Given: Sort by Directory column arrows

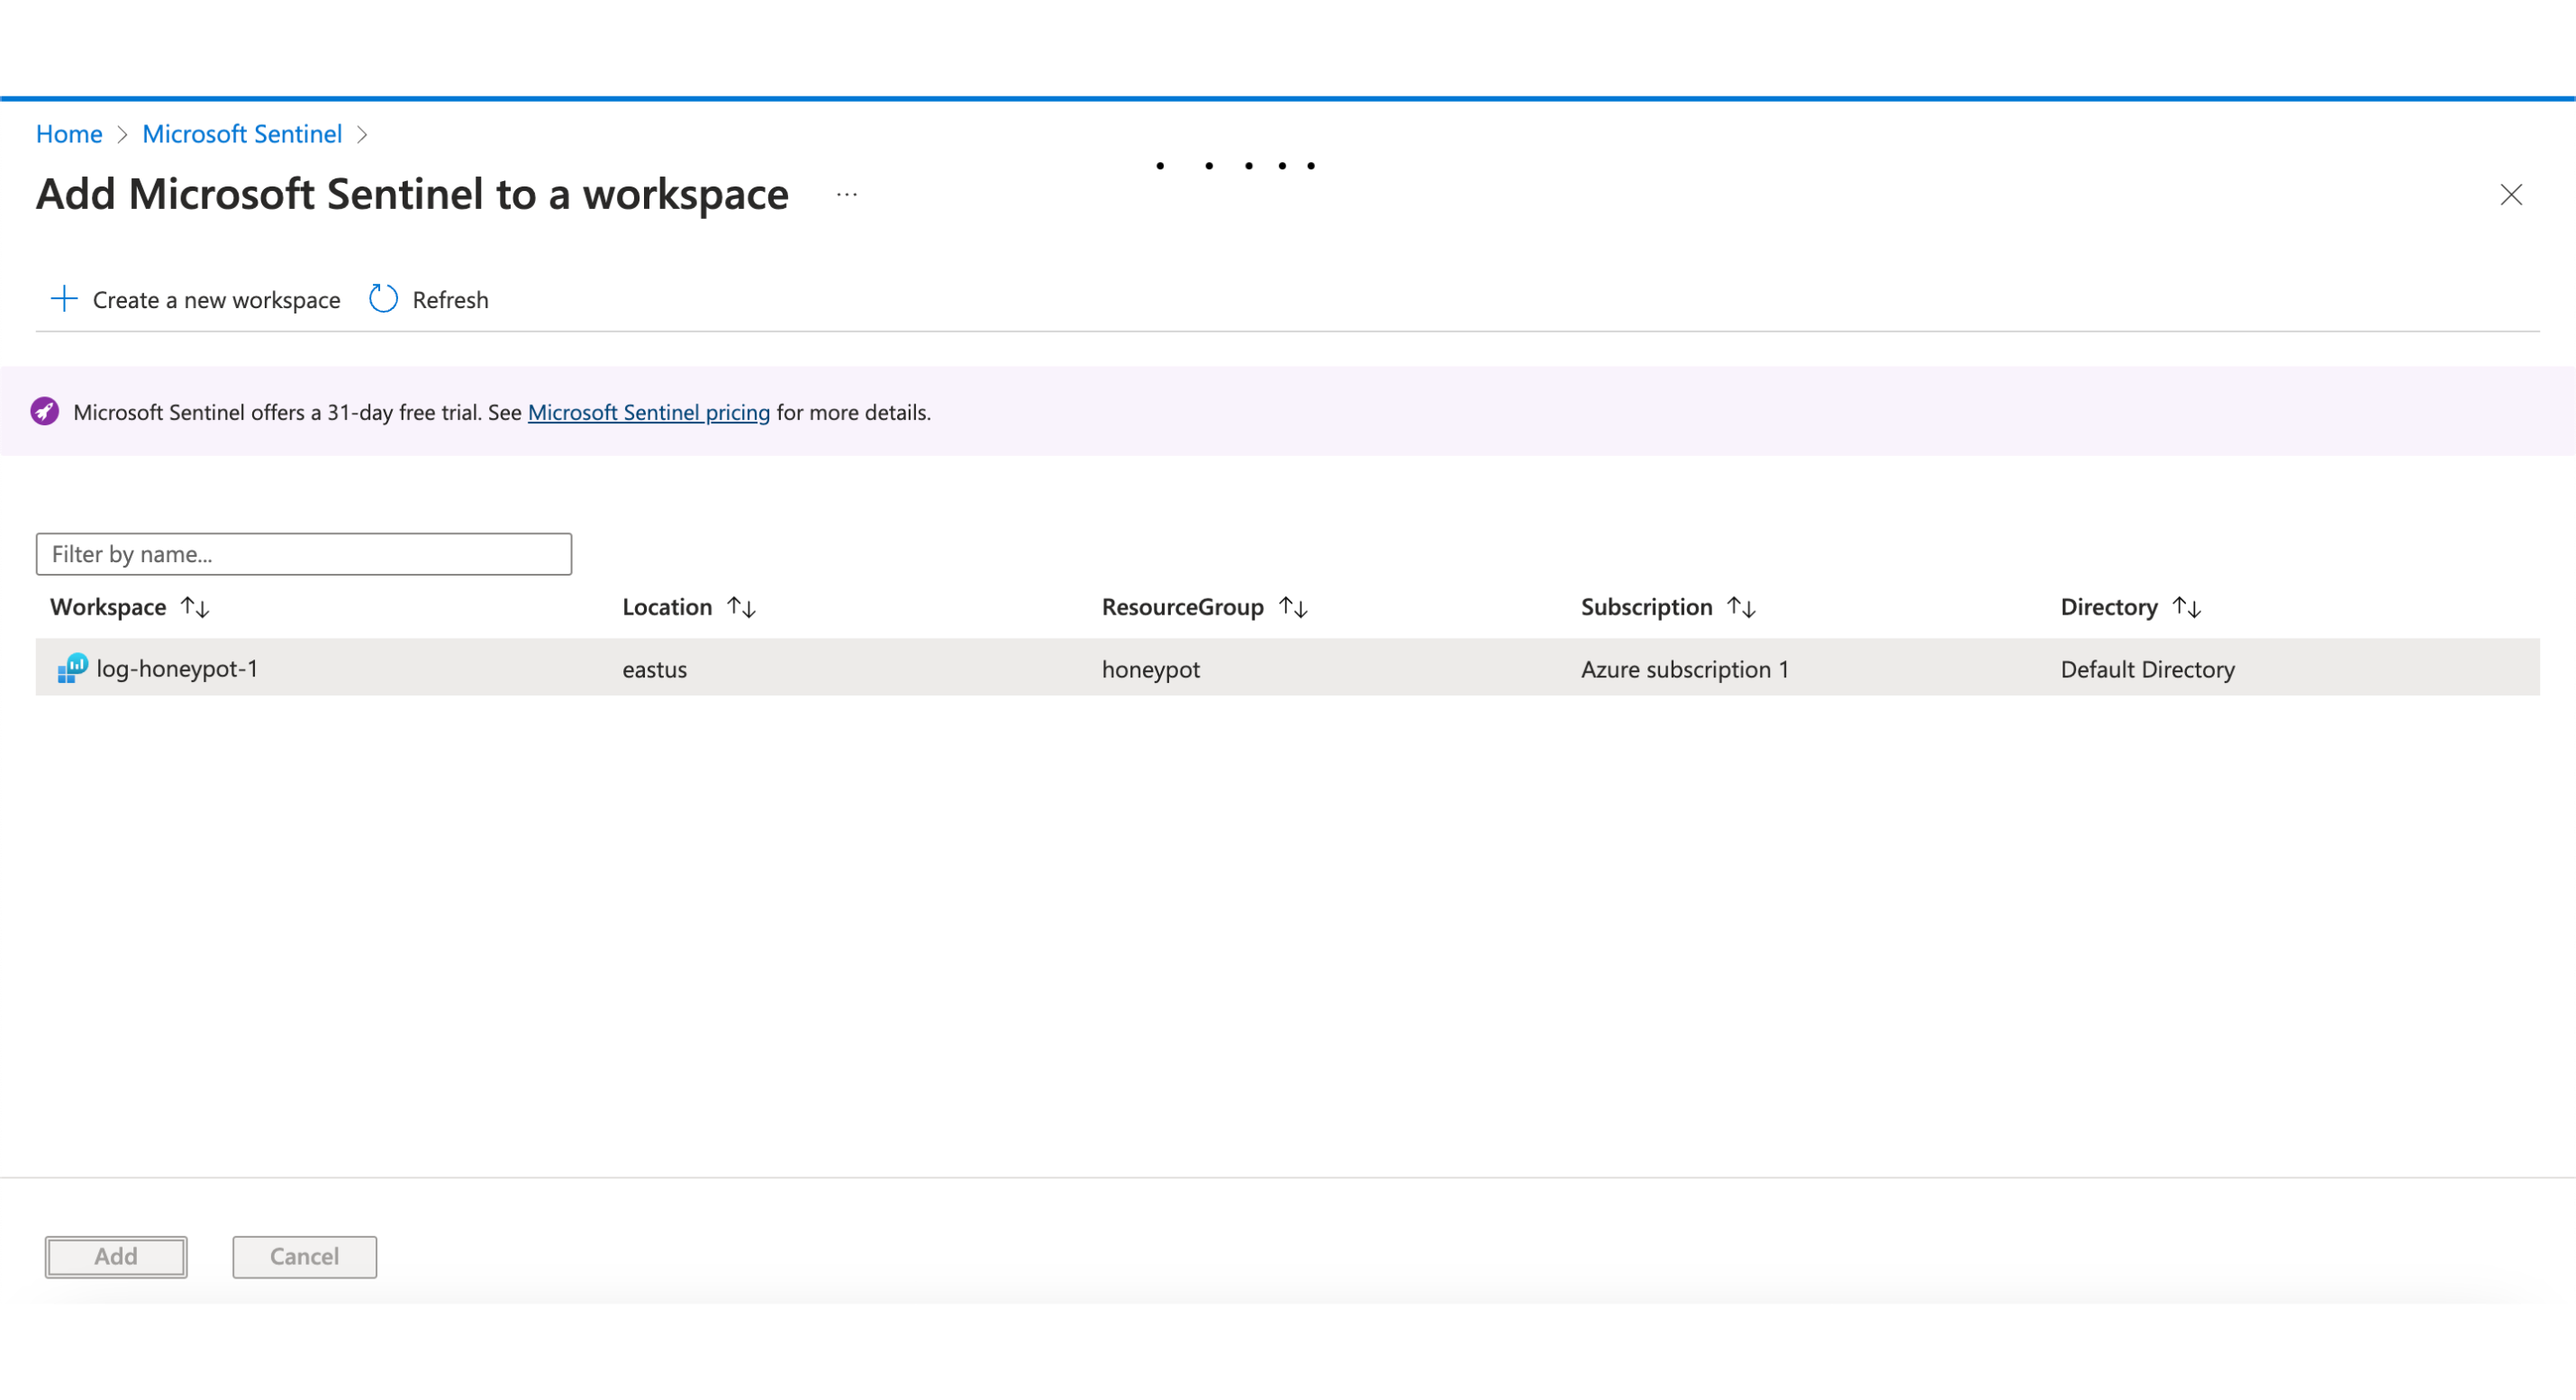Looking at the screenshot, I should point(2186,607).
